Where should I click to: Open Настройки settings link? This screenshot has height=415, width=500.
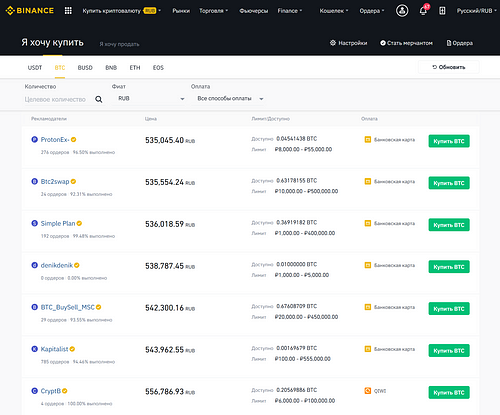point(348,43)
